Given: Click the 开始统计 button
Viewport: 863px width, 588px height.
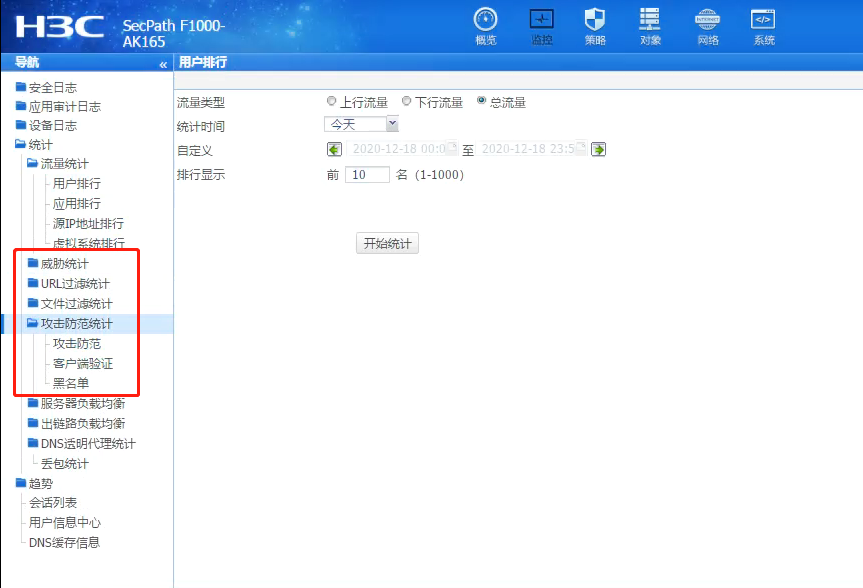Looking at the screenshot, I should point(387,243).
